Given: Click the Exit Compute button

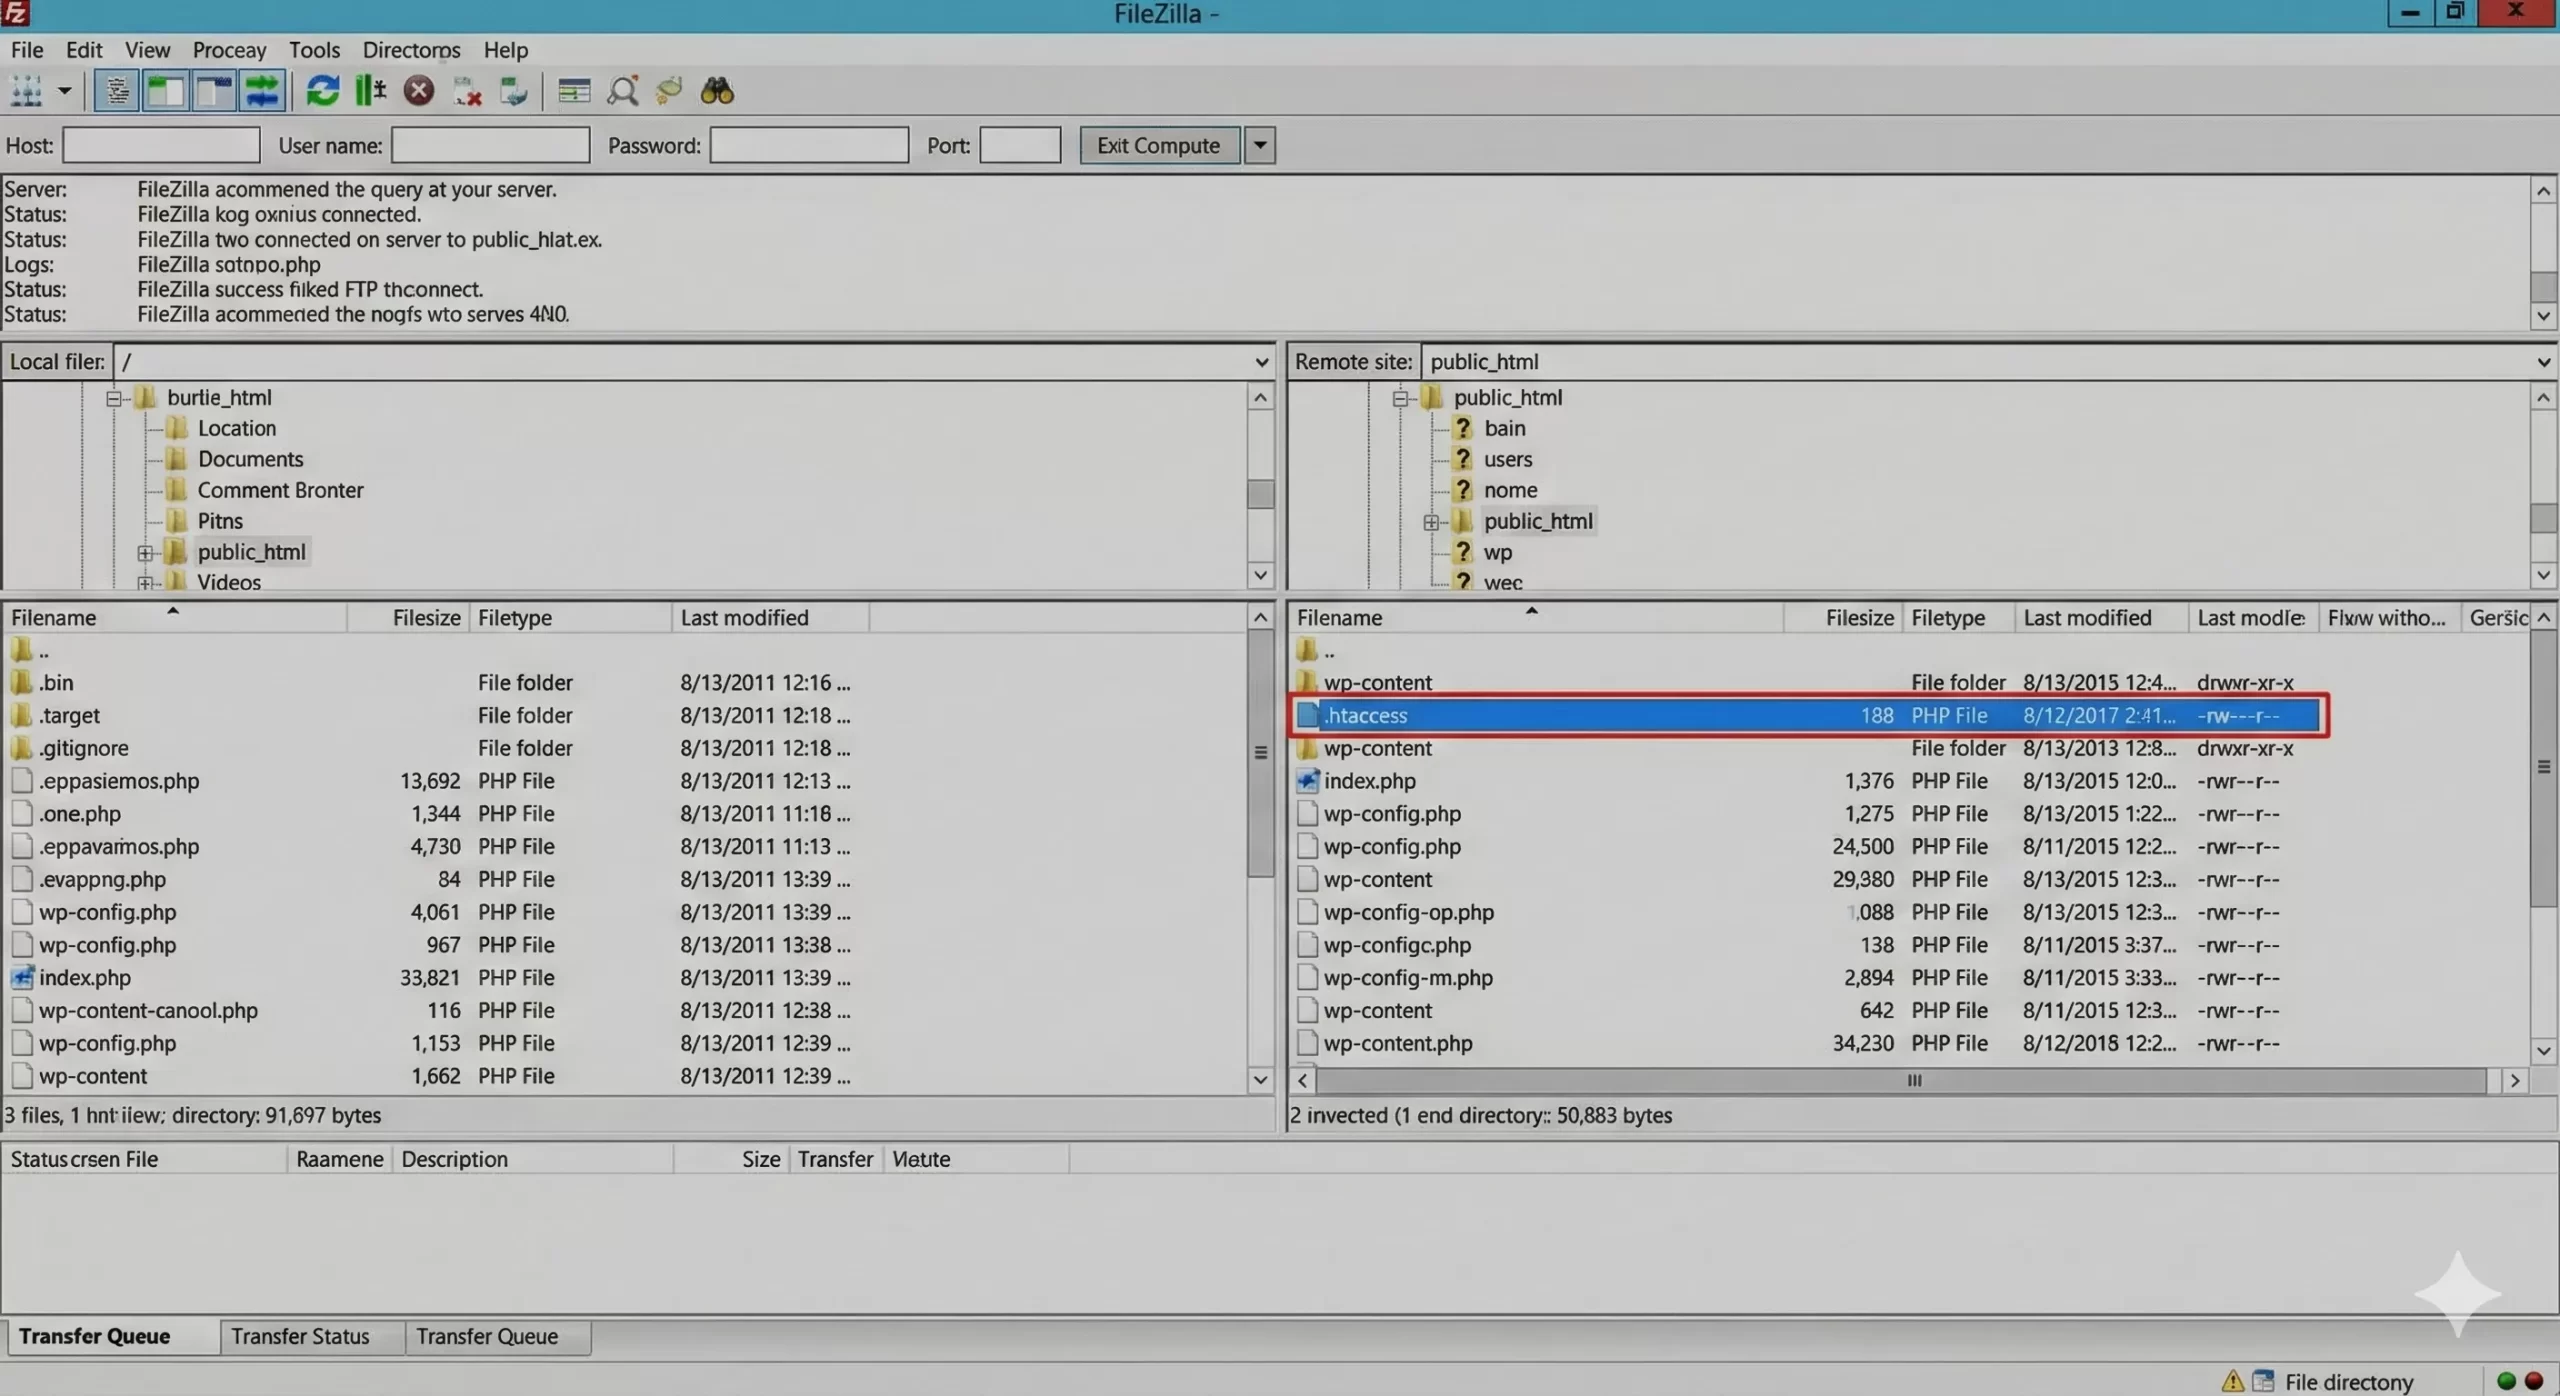Looking at the screenshot, I should (x=1158, y=145).
